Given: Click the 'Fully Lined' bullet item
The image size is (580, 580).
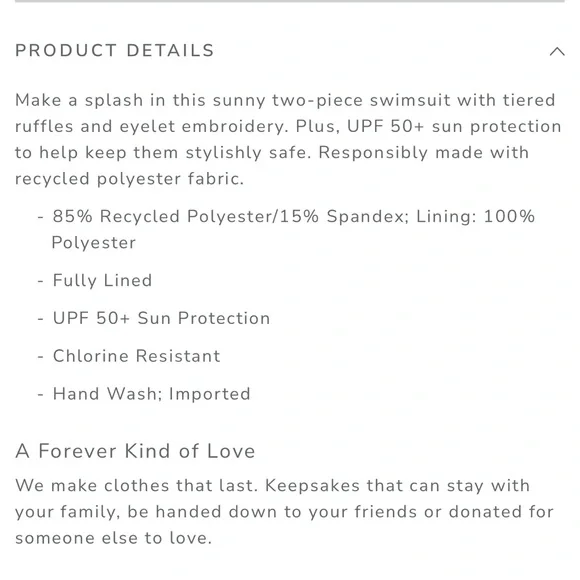Looking at the screenshot, I should pyautogui.click(x=102, y=280).
